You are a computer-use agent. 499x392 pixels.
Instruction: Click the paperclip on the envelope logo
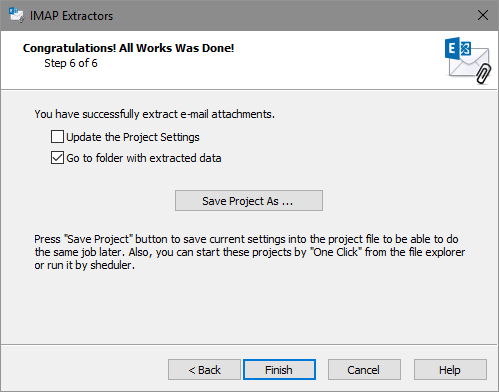483,74
